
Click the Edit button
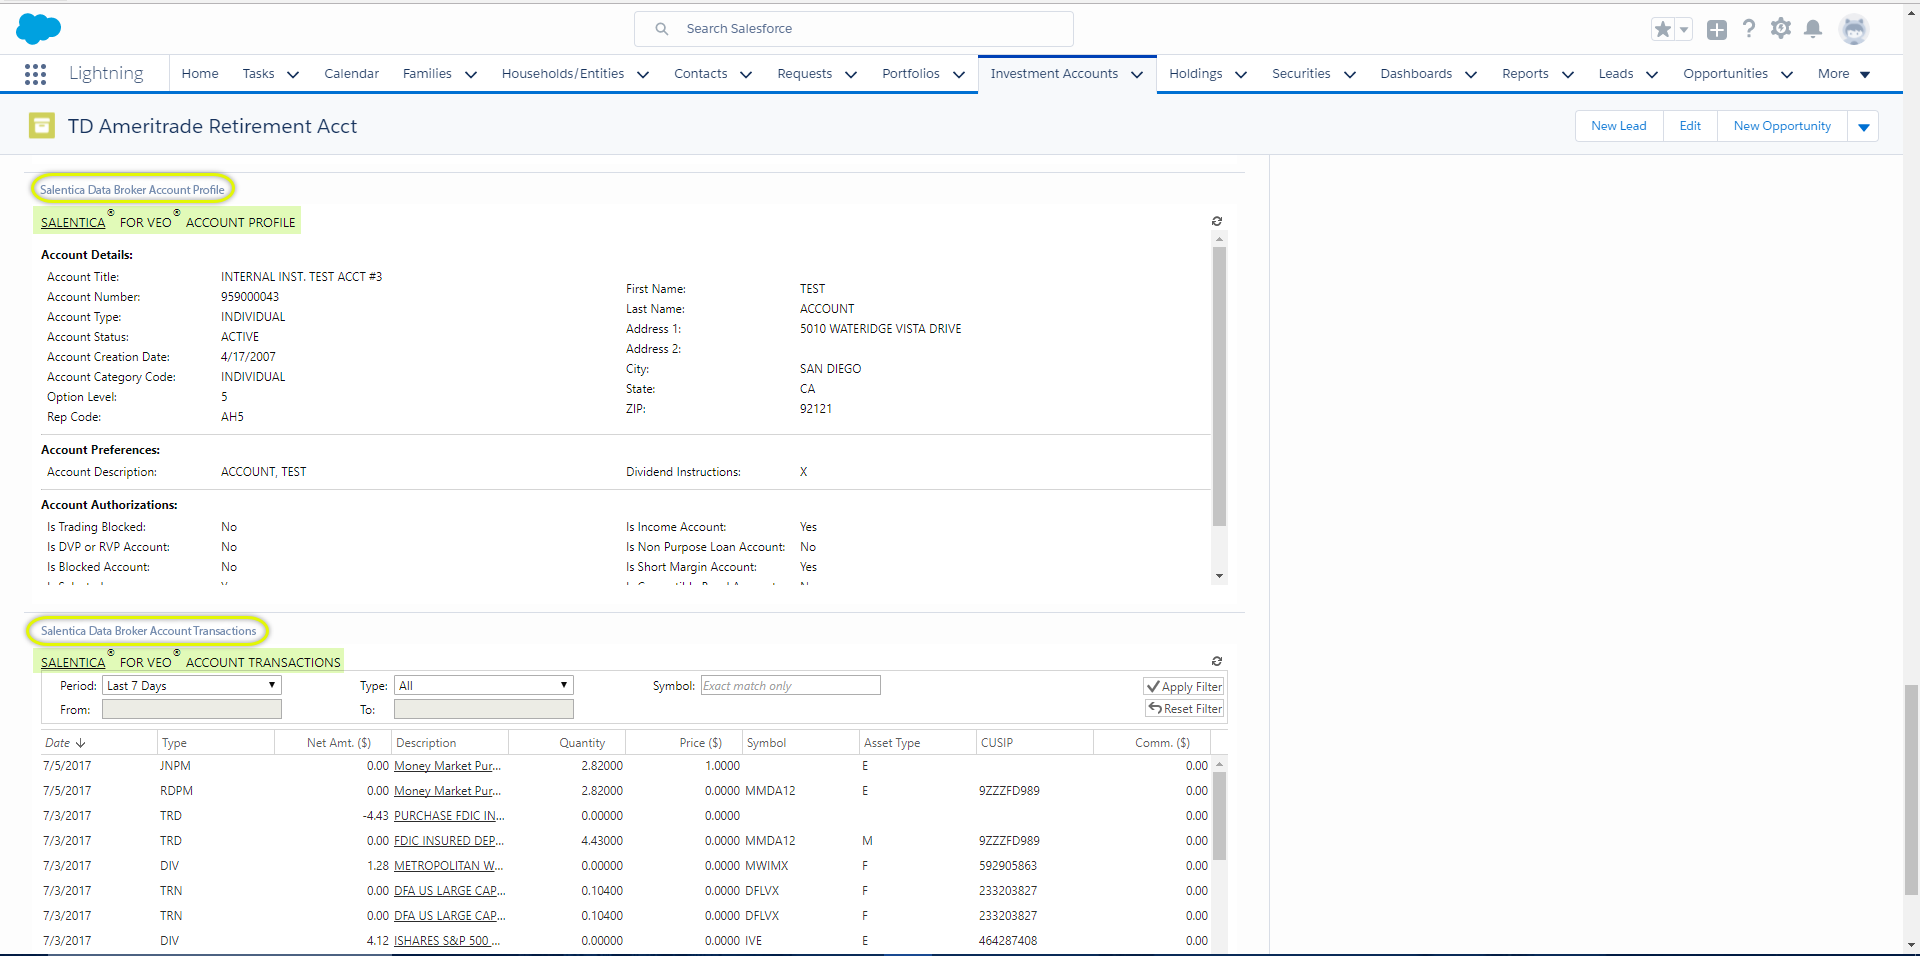click(1690, 126)
